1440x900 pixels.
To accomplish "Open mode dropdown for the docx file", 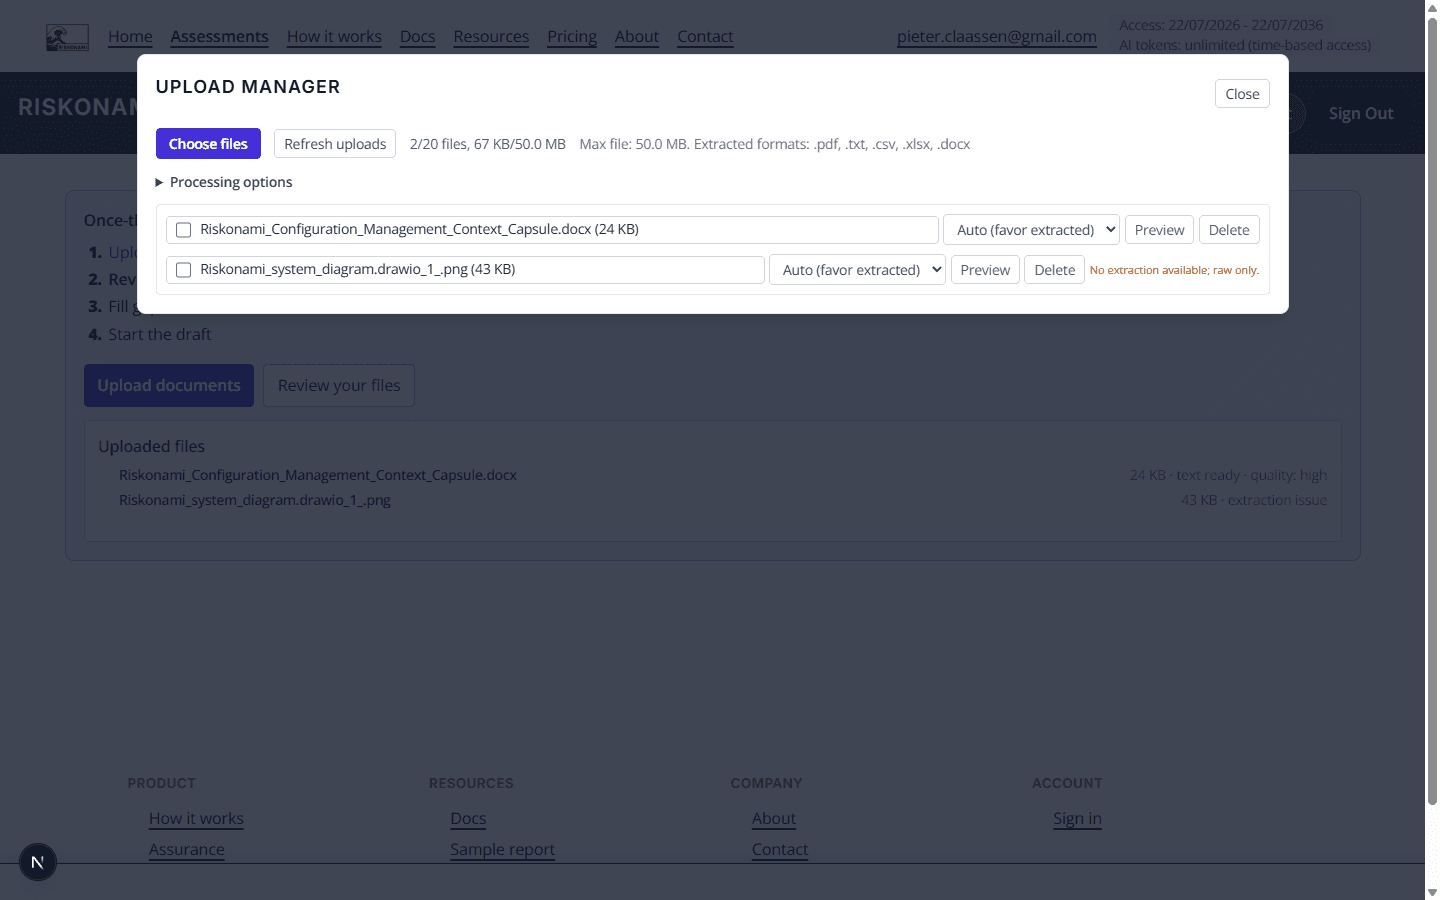I will tap(1031, 230).
